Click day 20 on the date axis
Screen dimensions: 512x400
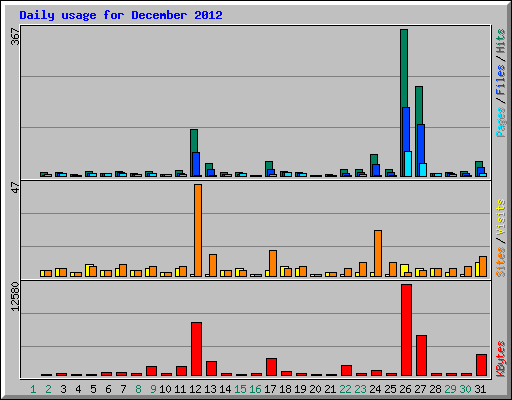[315, 389]
